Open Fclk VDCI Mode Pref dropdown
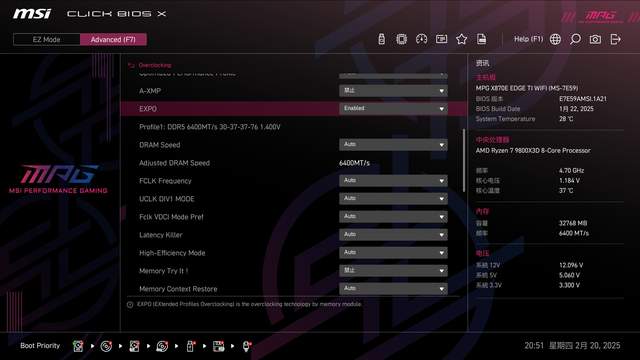The image size is (640, 360). [x=393, y=217]
